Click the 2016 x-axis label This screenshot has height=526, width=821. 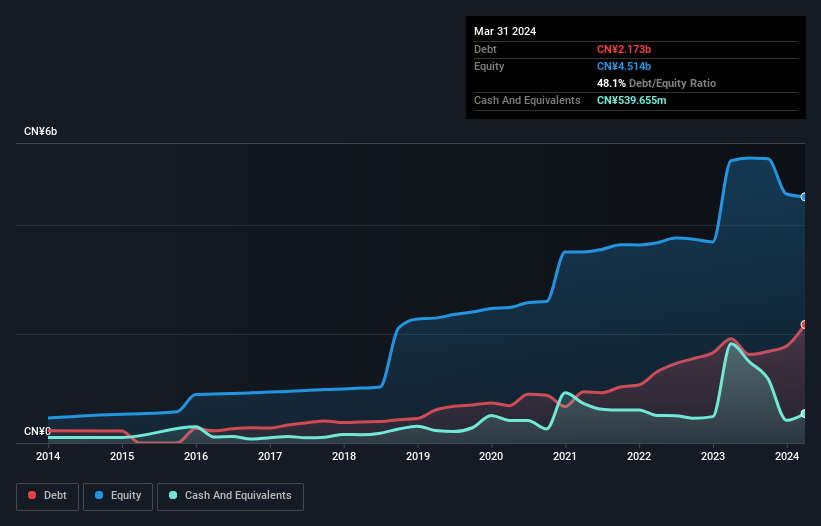click(x=196, y=456)
